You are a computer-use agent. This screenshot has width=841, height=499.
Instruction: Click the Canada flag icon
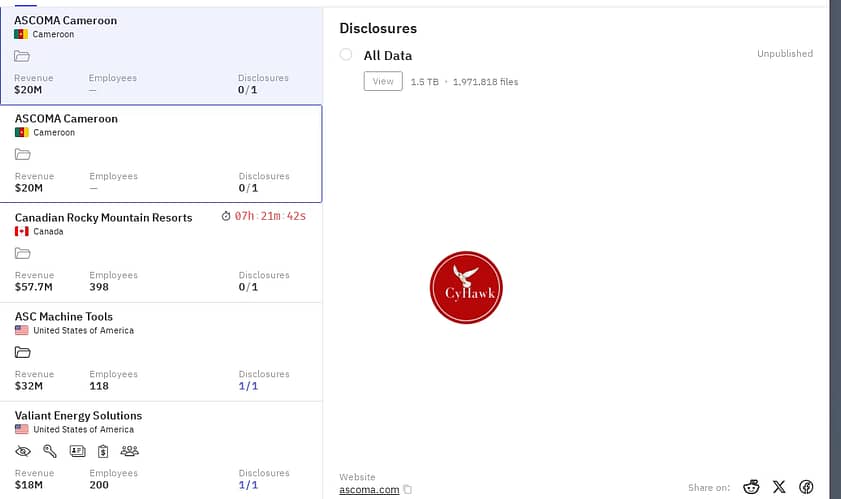pyautogui.click(x=21, y=231)
